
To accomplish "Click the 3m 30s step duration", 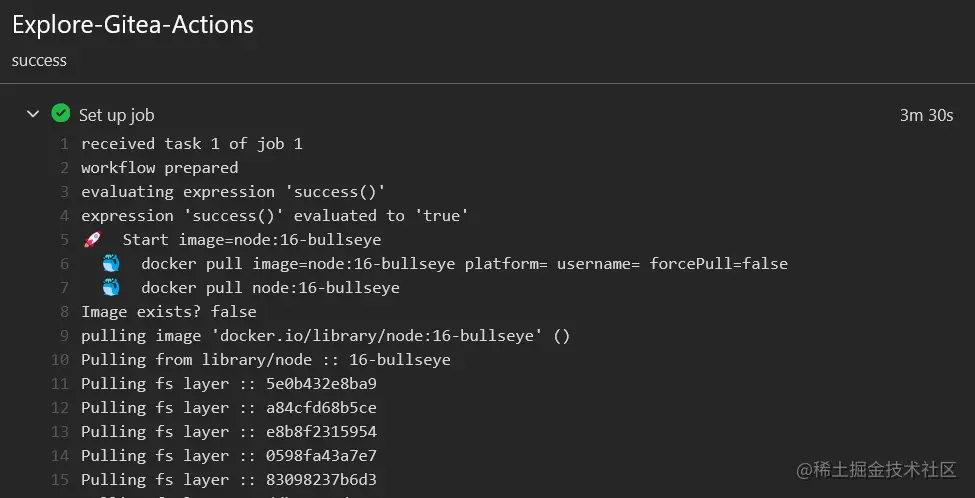I will [x=926, y=115].
